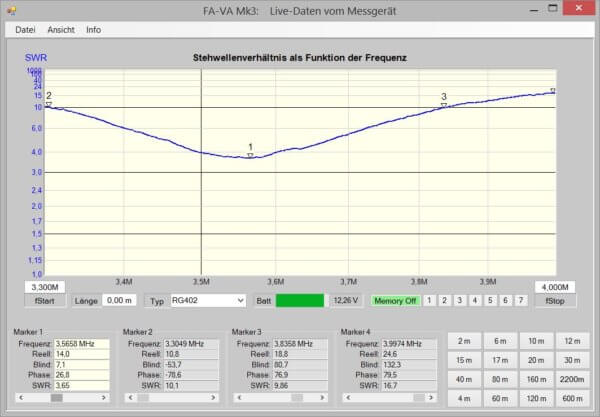Select memory slot 5
600x417 pixels.
(x=490, y=301)
